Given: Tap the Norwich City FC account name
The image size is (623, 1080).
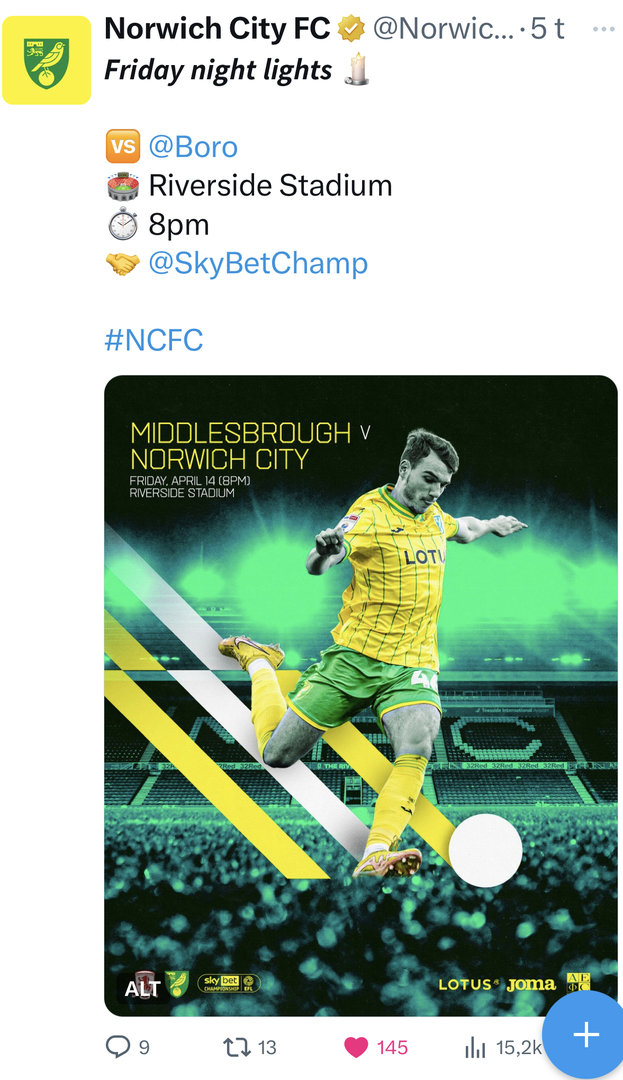Looking at the screenshot, I should pyautogui.click(x=217, y=29).
